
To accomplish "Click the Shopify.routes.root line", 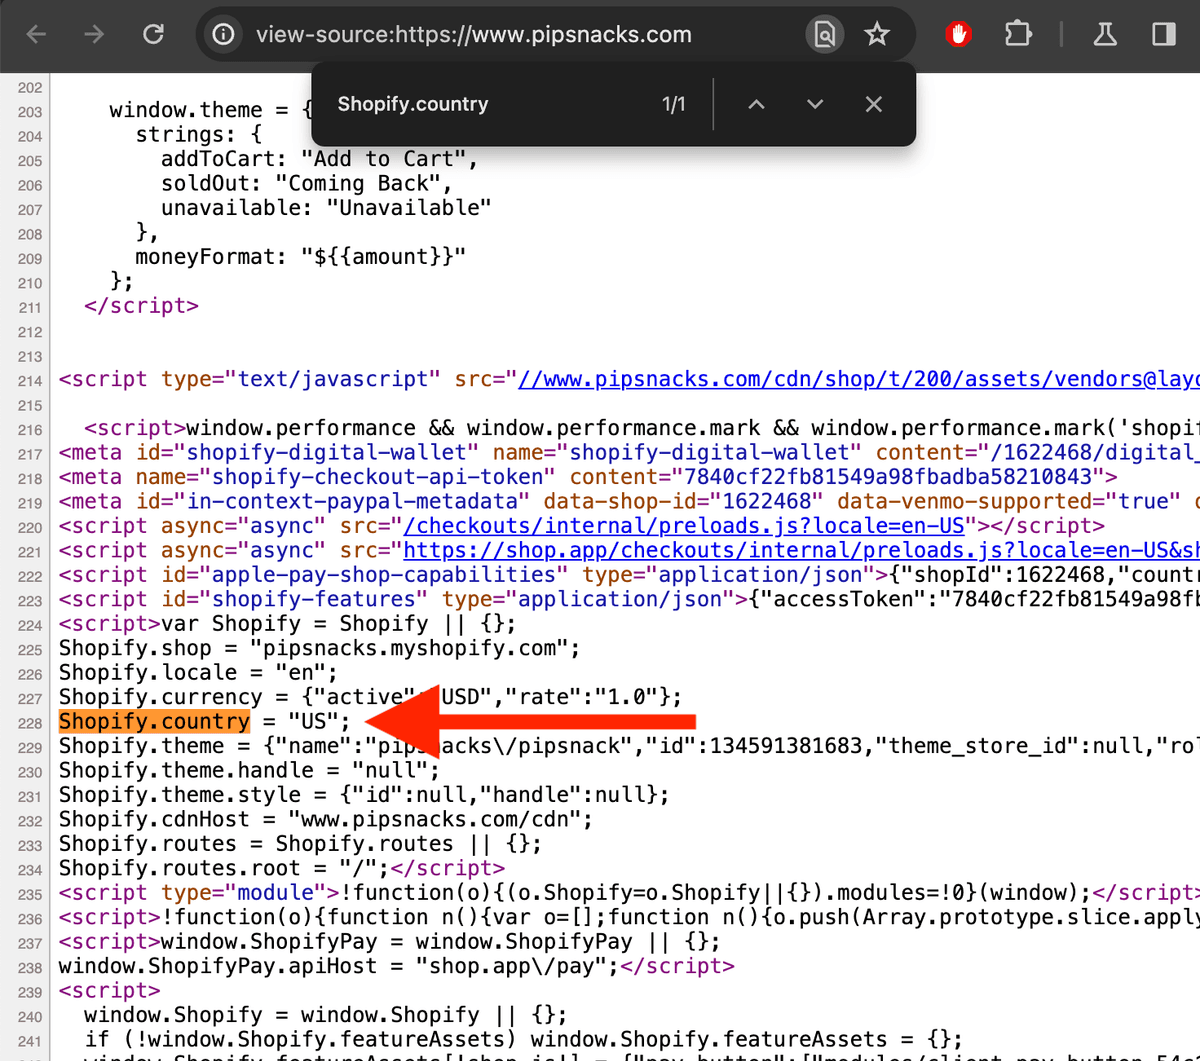I will tap(282, 868).
